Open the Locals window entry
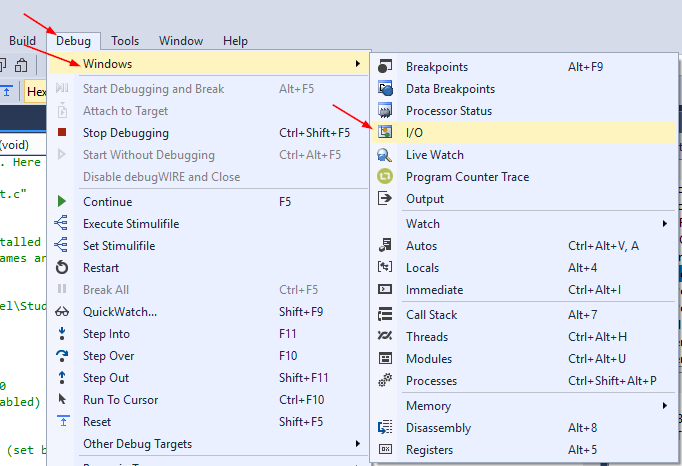The height and width of the screenshot is (466, 682). (524, 268)
